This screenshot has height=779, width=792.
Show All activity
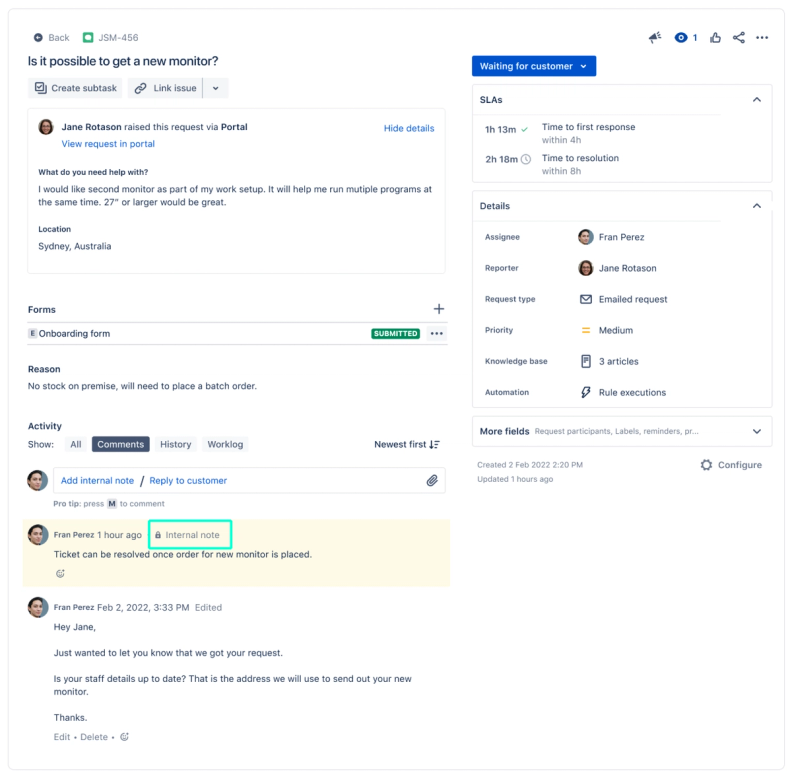(76, 445)
